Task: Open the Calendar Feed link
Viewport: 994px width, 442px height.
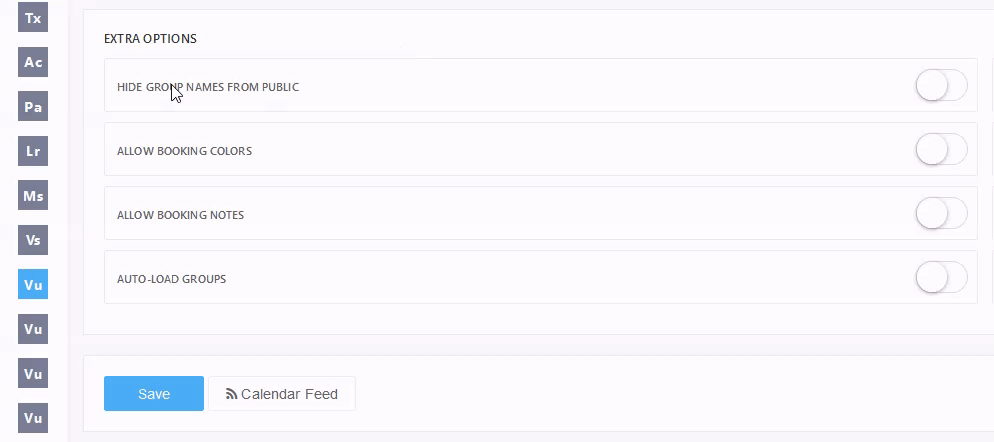Action: coord(289,394)
